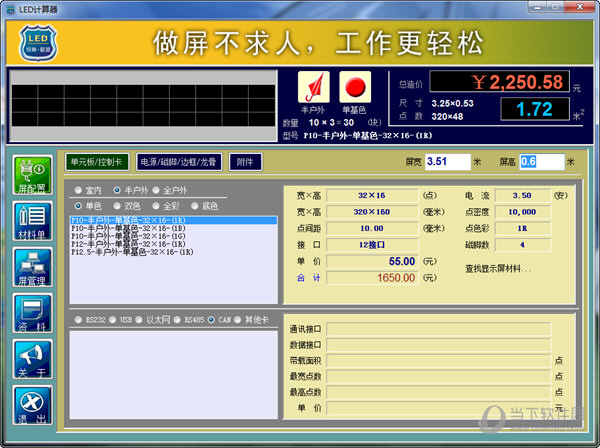Viewport: 600px width, 448px height.
Task: Open the 单元板/控制卡 tab
Action: (97, 161)
